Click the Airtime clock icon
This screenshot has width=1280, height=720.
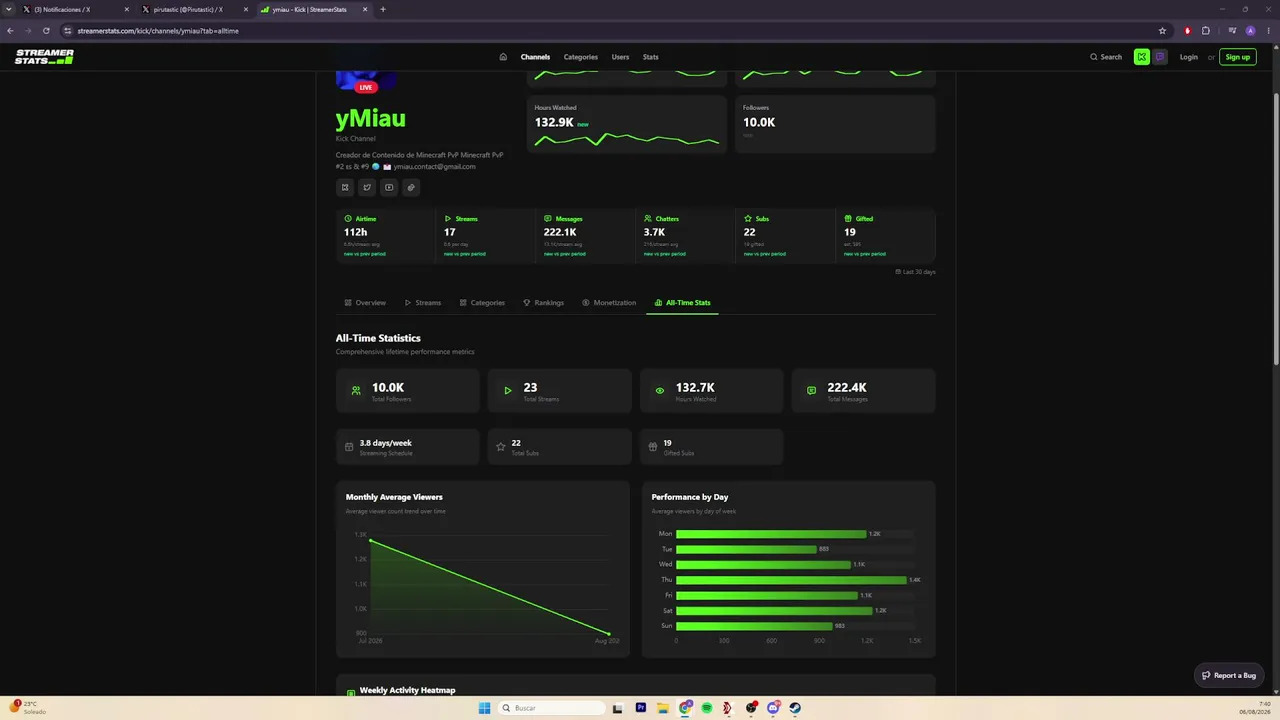[348, 218]
